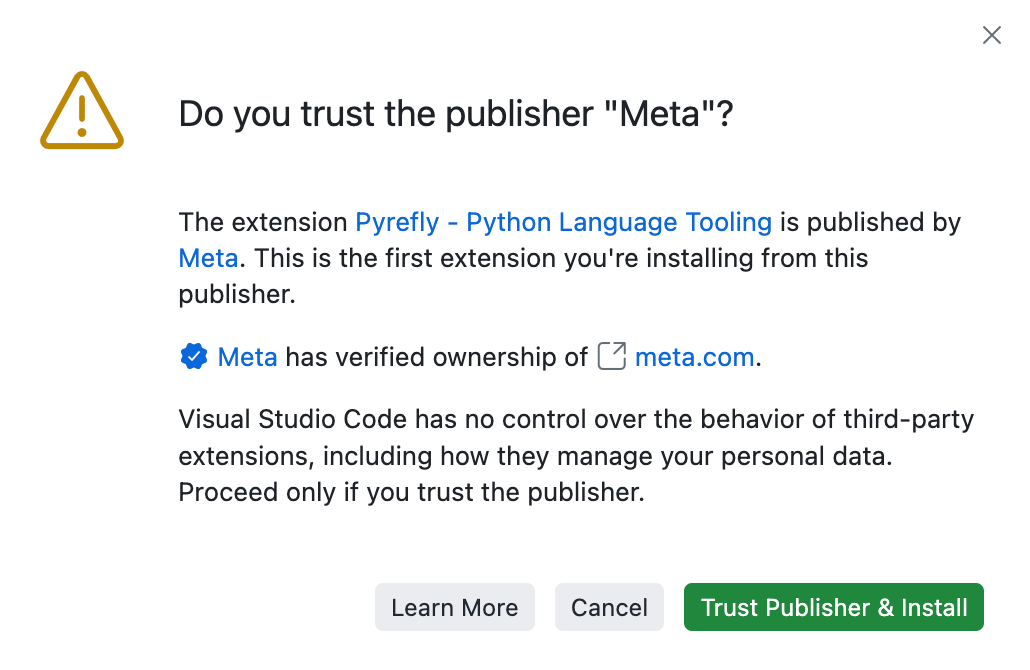Click the "Do you trust the publisher" heading
Screen dimensions: 1030x670
coord(455,114)
